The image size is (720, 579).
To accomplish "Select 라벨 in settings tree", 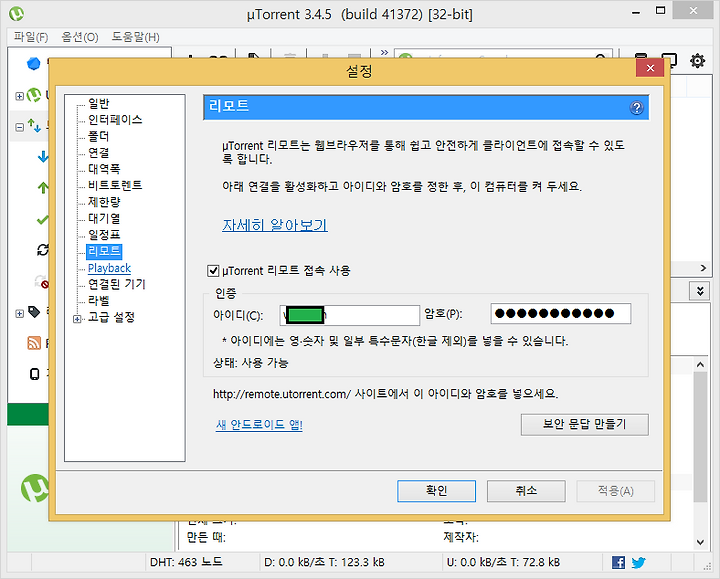I will (x=98, y=301).
